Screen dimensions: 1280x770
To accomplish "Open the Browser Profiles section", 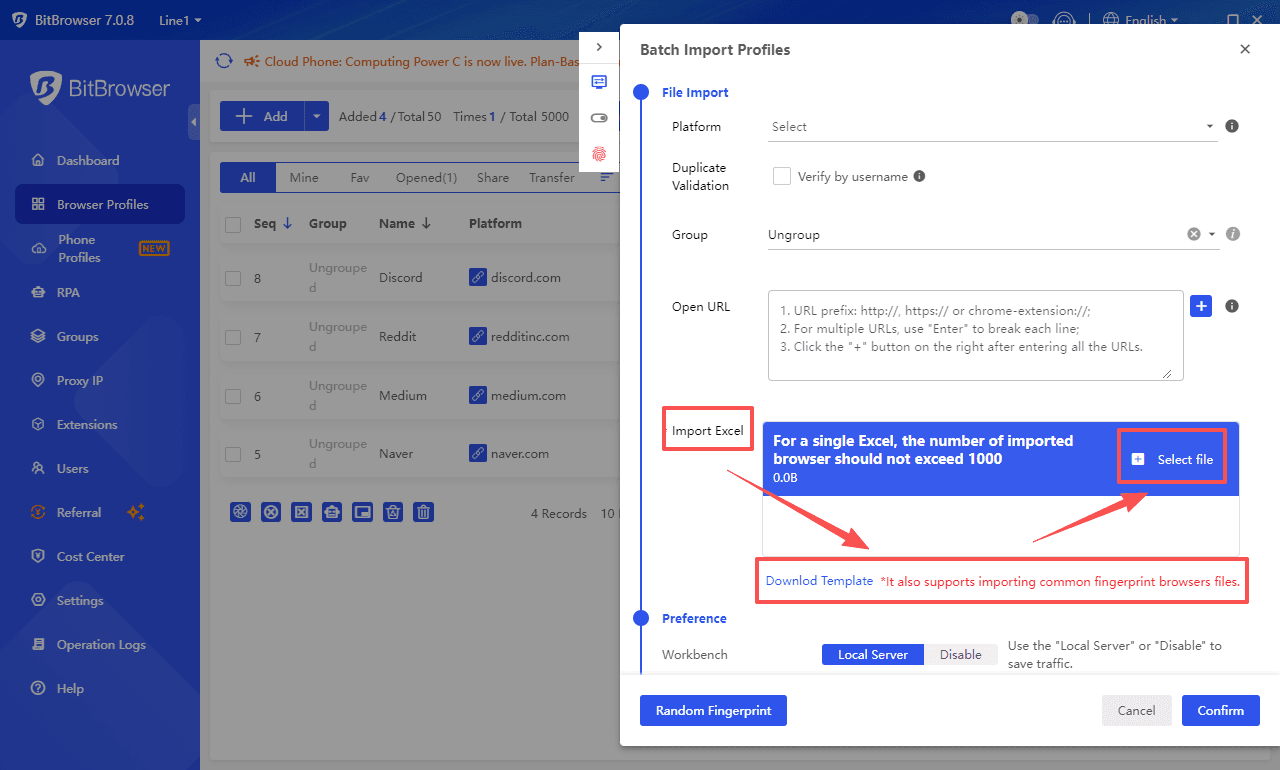I will click(100, 204).
